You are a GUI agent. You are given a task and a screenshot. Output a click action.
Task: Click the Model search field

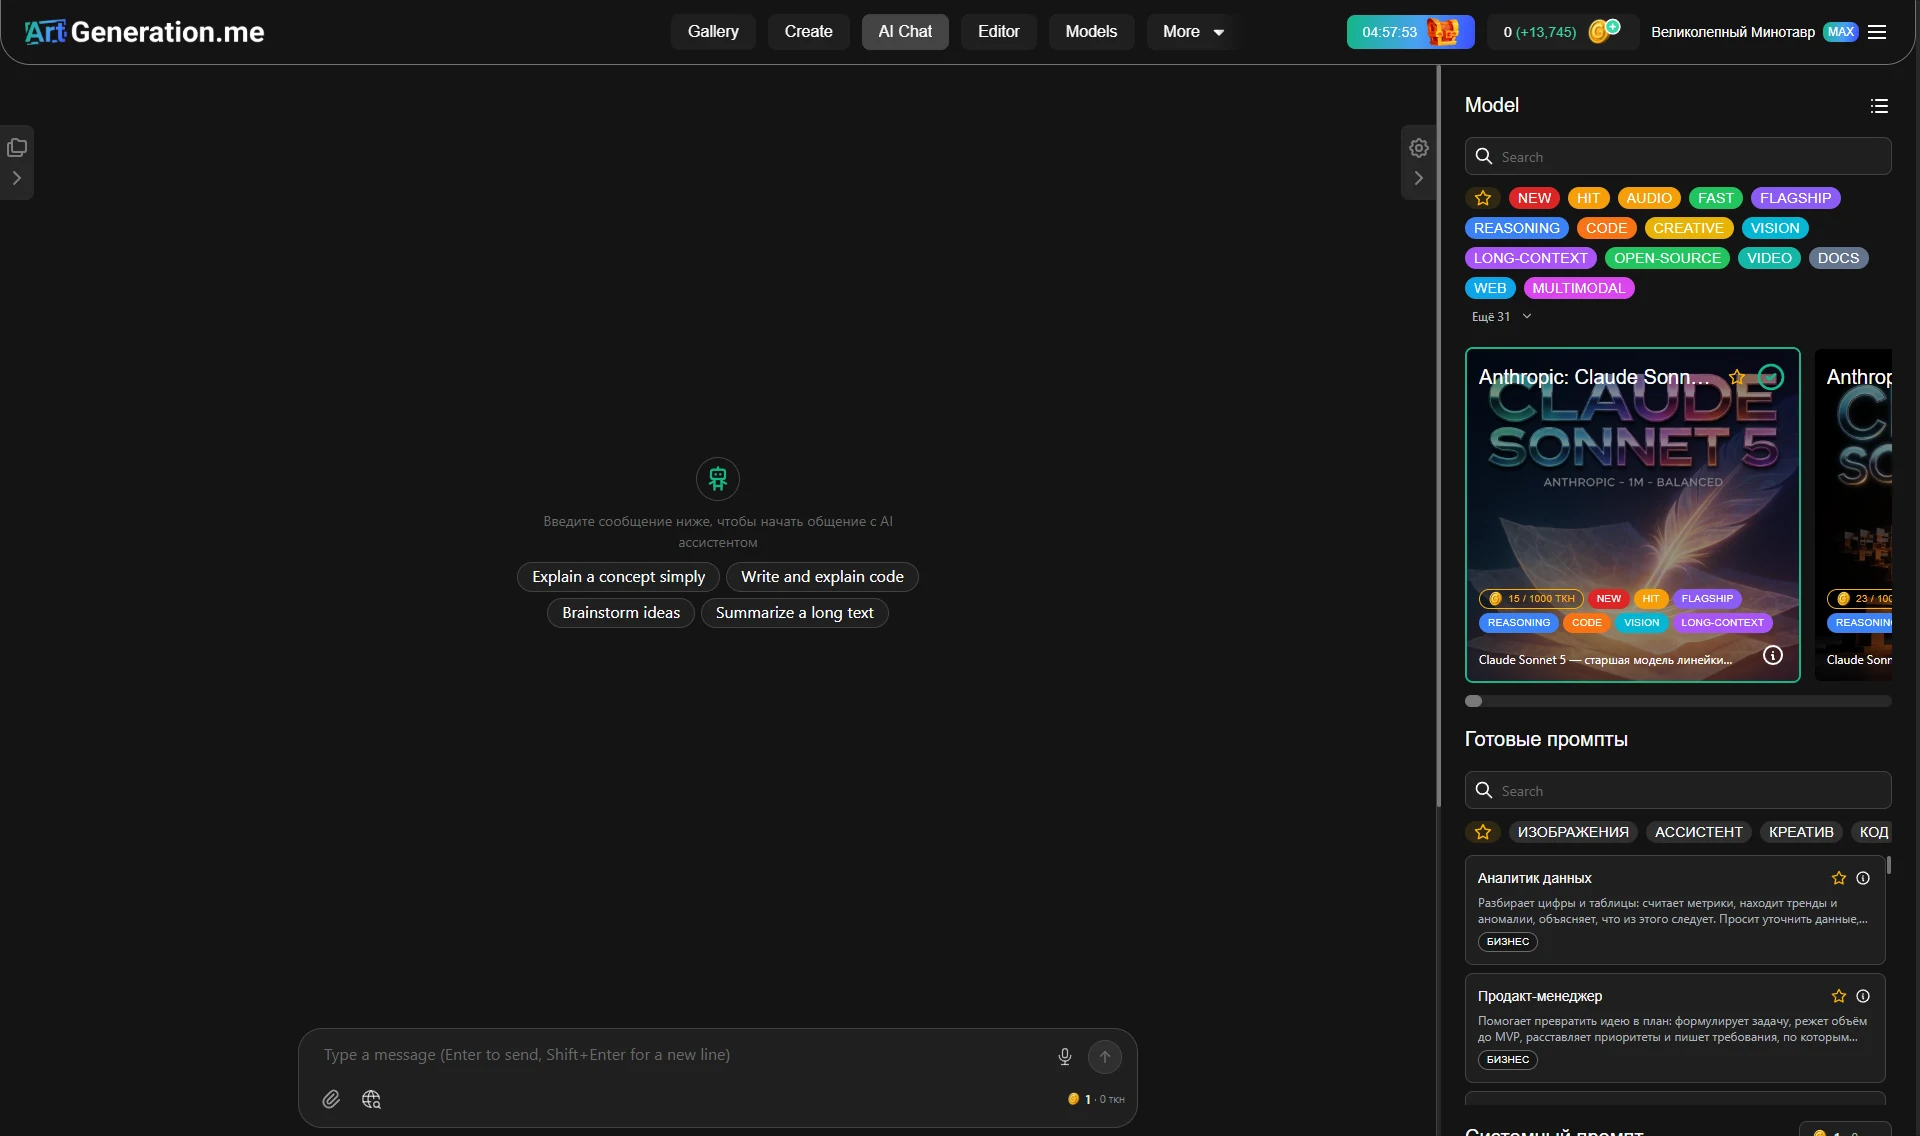click(x=1678, y=157)
